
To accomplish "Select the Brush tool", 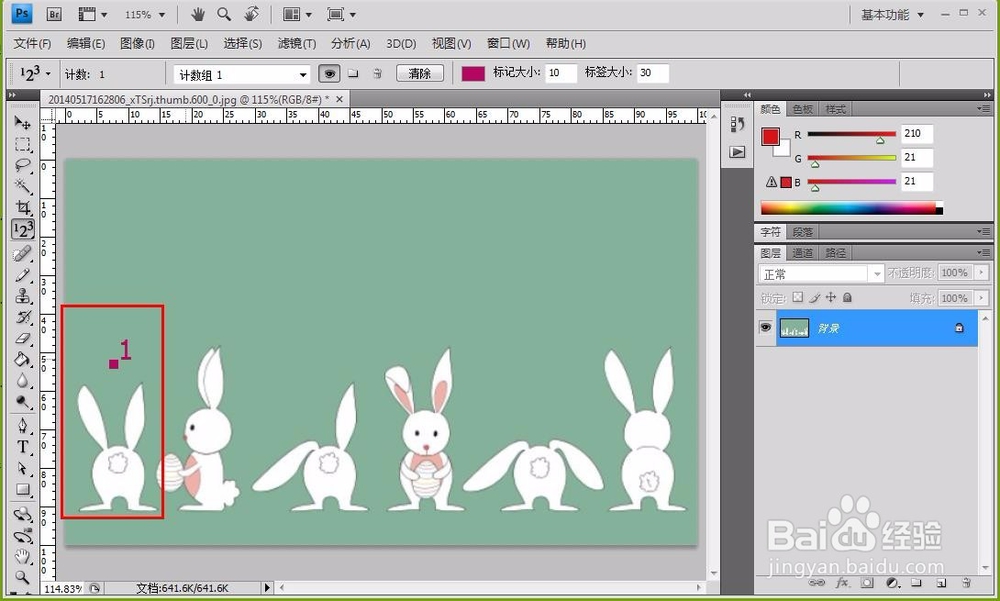I will coord(22,275).
